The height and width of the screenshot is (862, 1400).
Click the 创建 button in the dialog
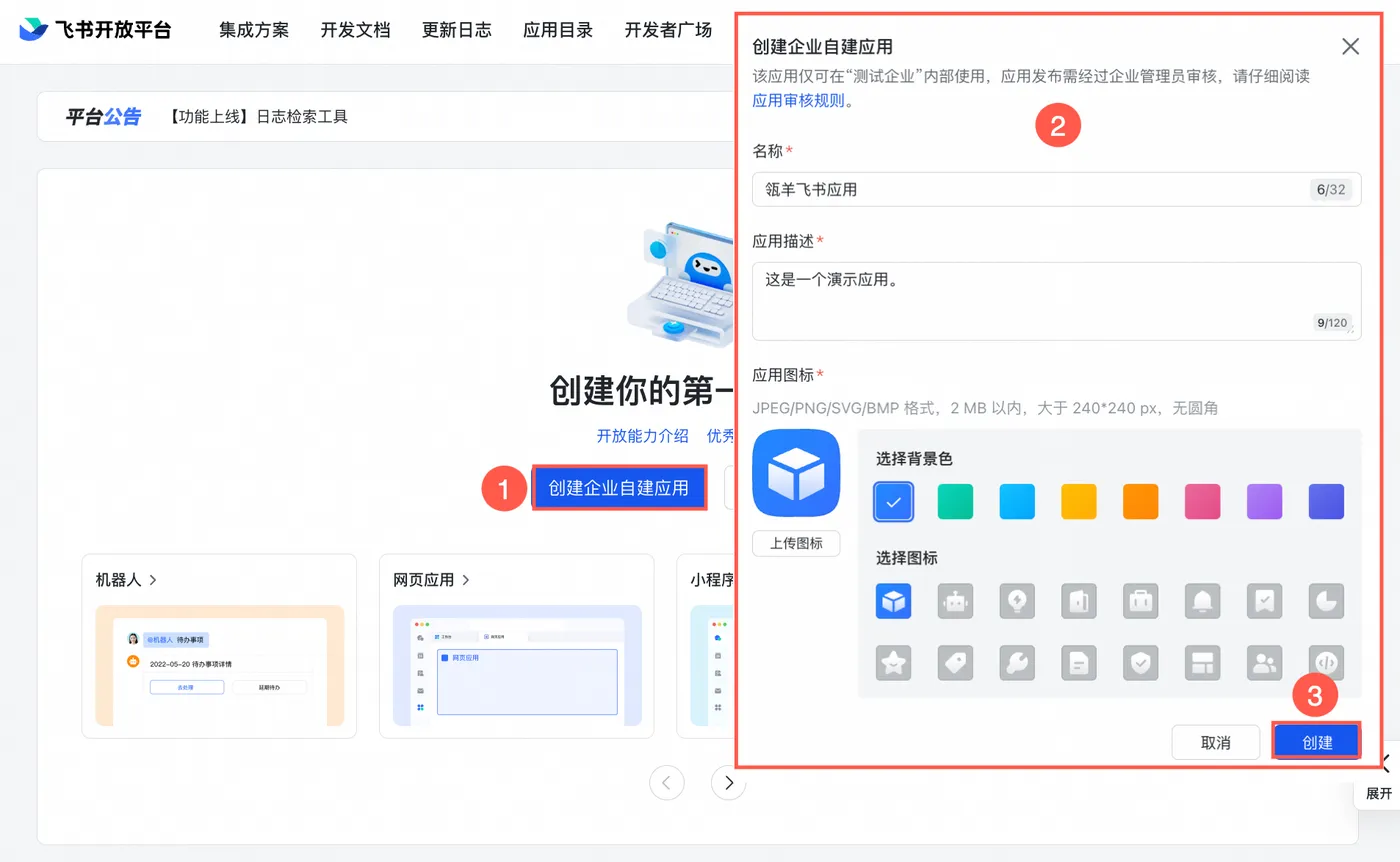click(x=1317, y=742)
